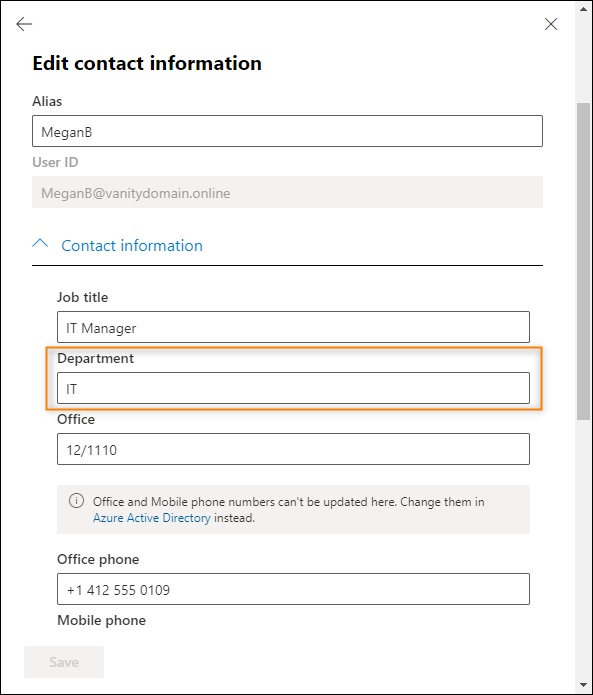The height and width of the screenshot is (695, 593).
Task: Click the scrollbar down arrow
Action: [584, 686]
